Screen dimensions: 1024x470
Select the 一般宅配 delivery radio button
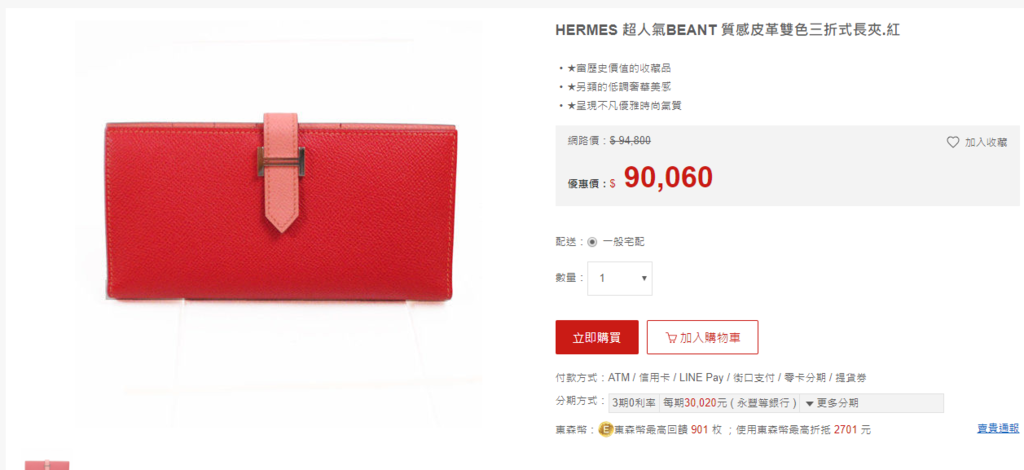(x=592, y=242)
